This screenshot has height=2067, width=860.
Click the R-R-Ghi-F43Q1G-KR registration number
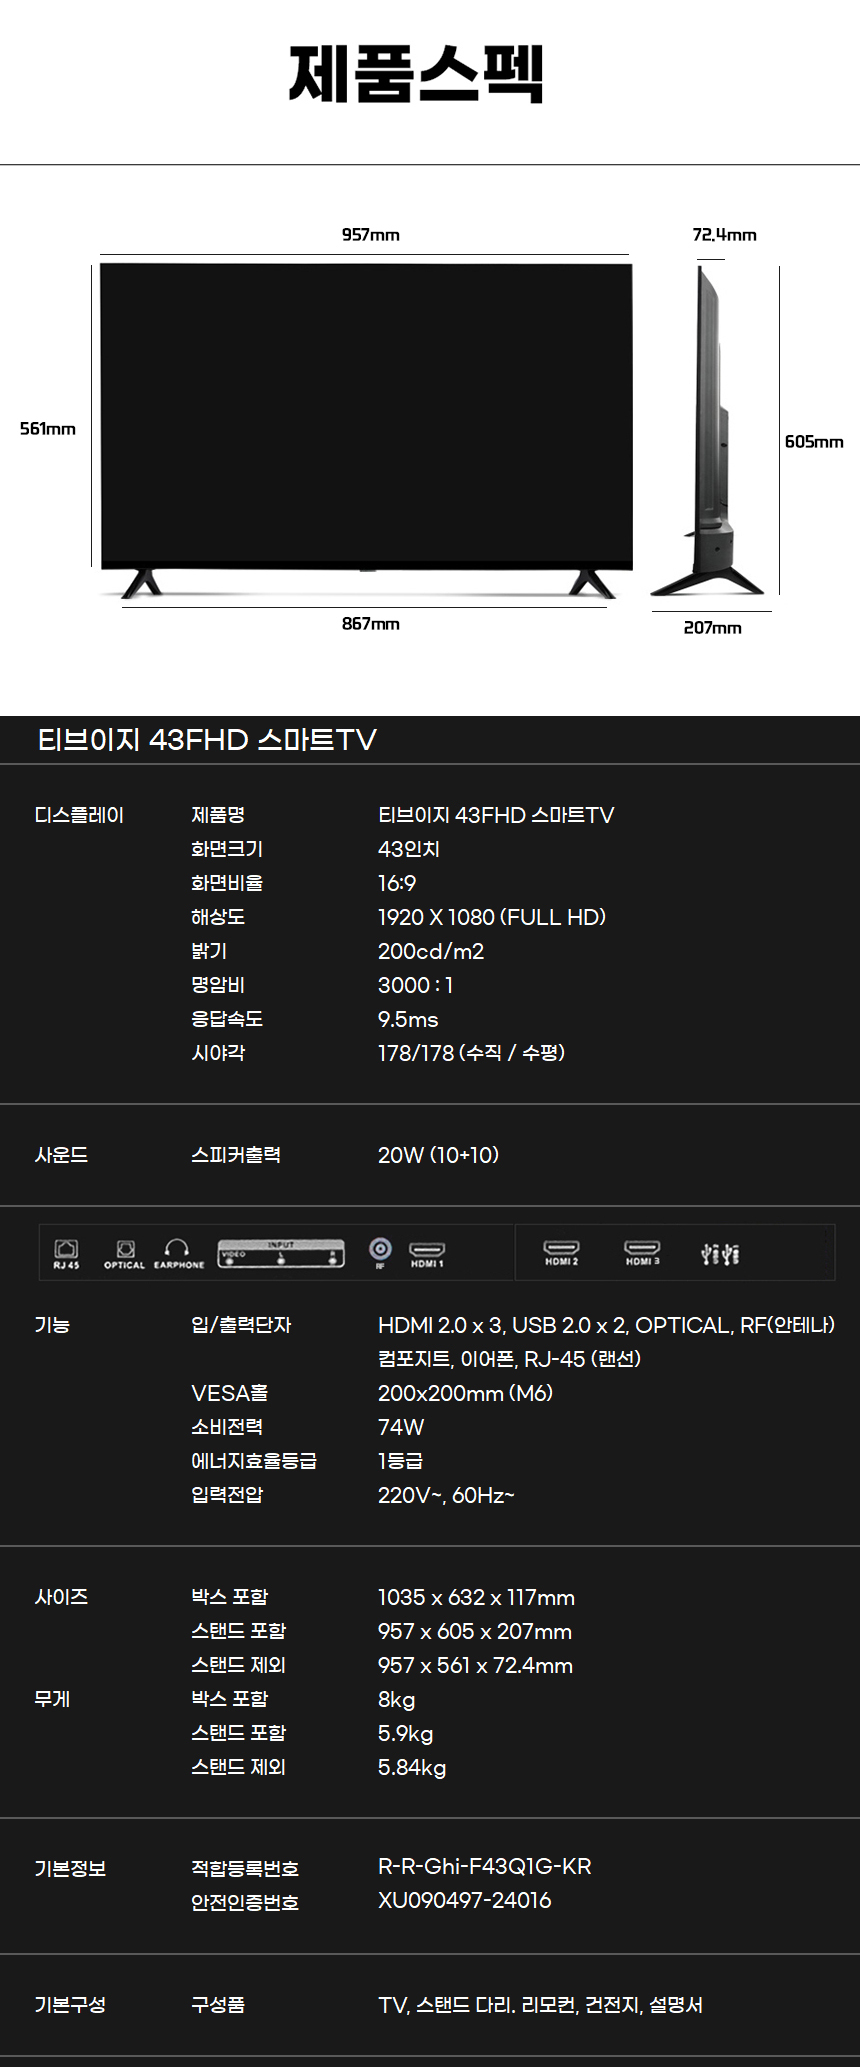(x=484, y=1867)
